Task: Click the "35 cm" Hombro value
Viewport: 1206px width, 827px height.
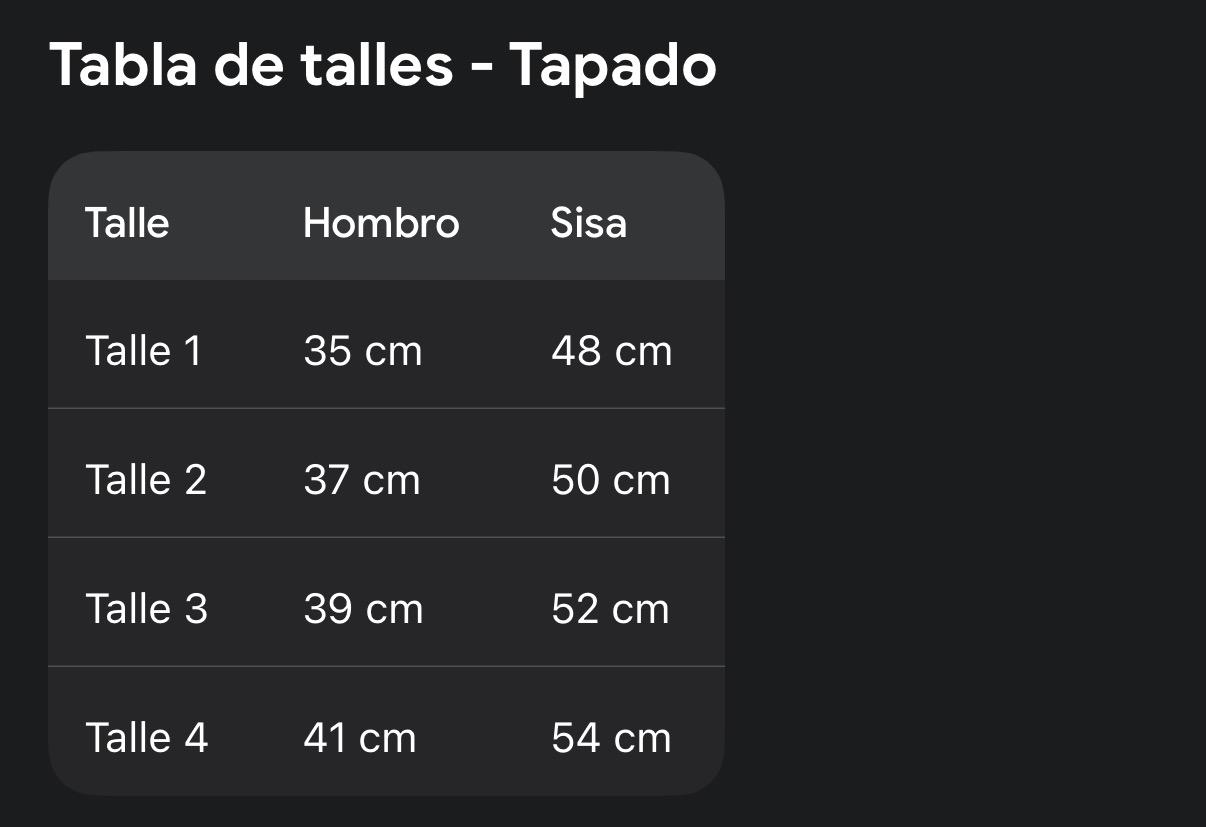Action: [x=363, y=351]
